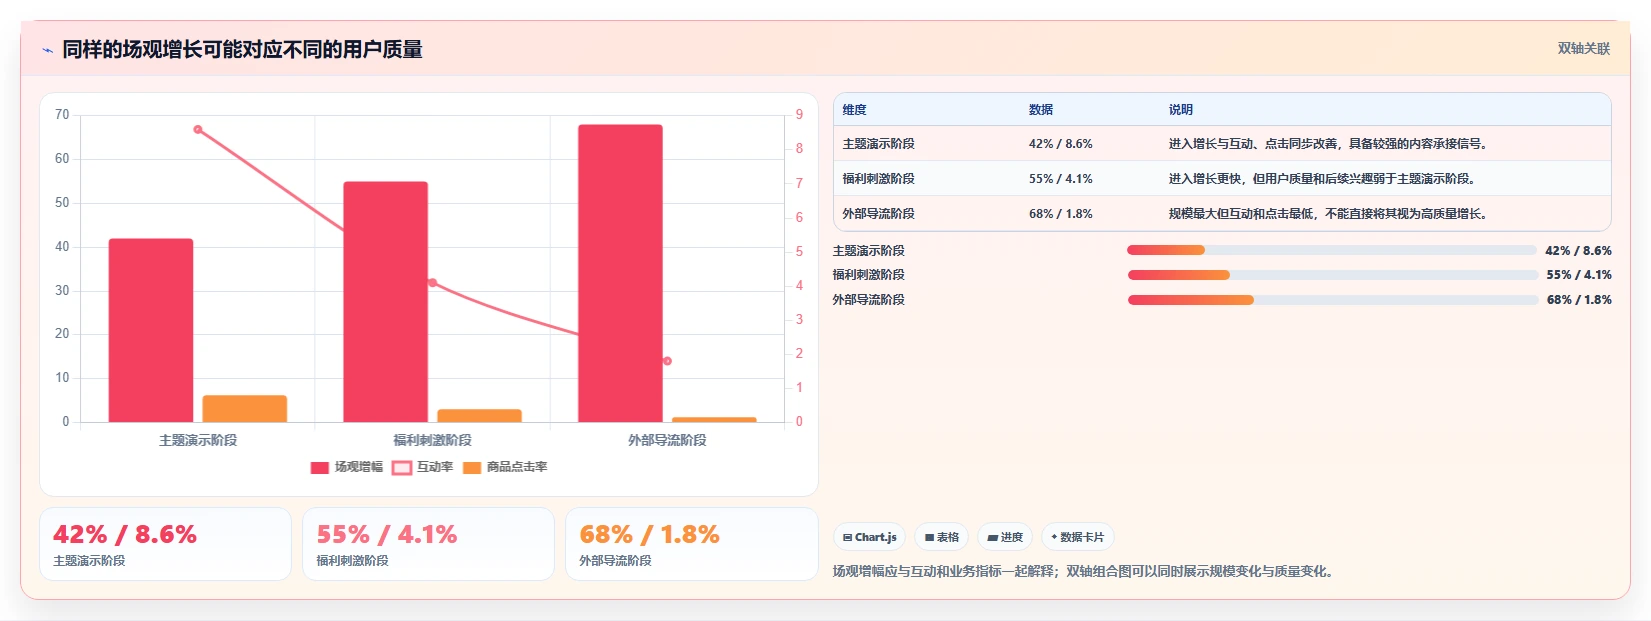Click progress value 68% / 1.8%
This screenshot has height=621, width=1651.
pyautogui.click(x=1579, y=300)
